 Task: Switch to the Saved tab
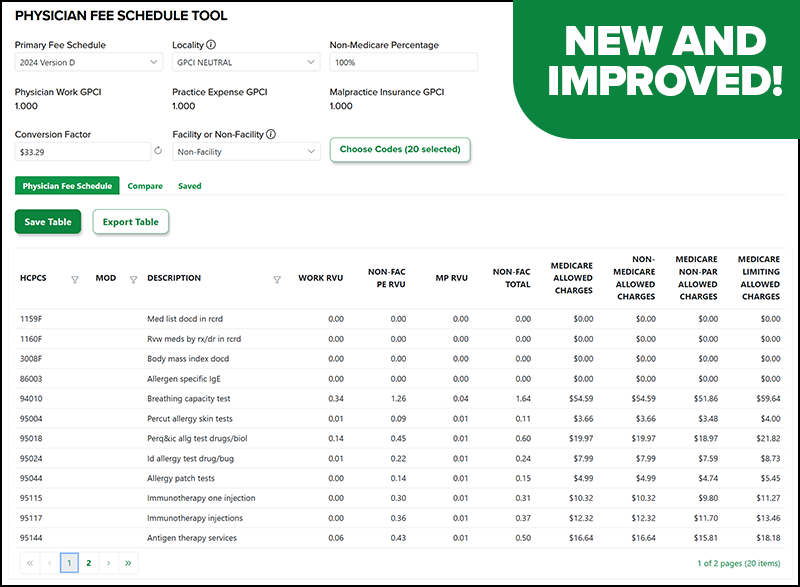click(190, 186)
